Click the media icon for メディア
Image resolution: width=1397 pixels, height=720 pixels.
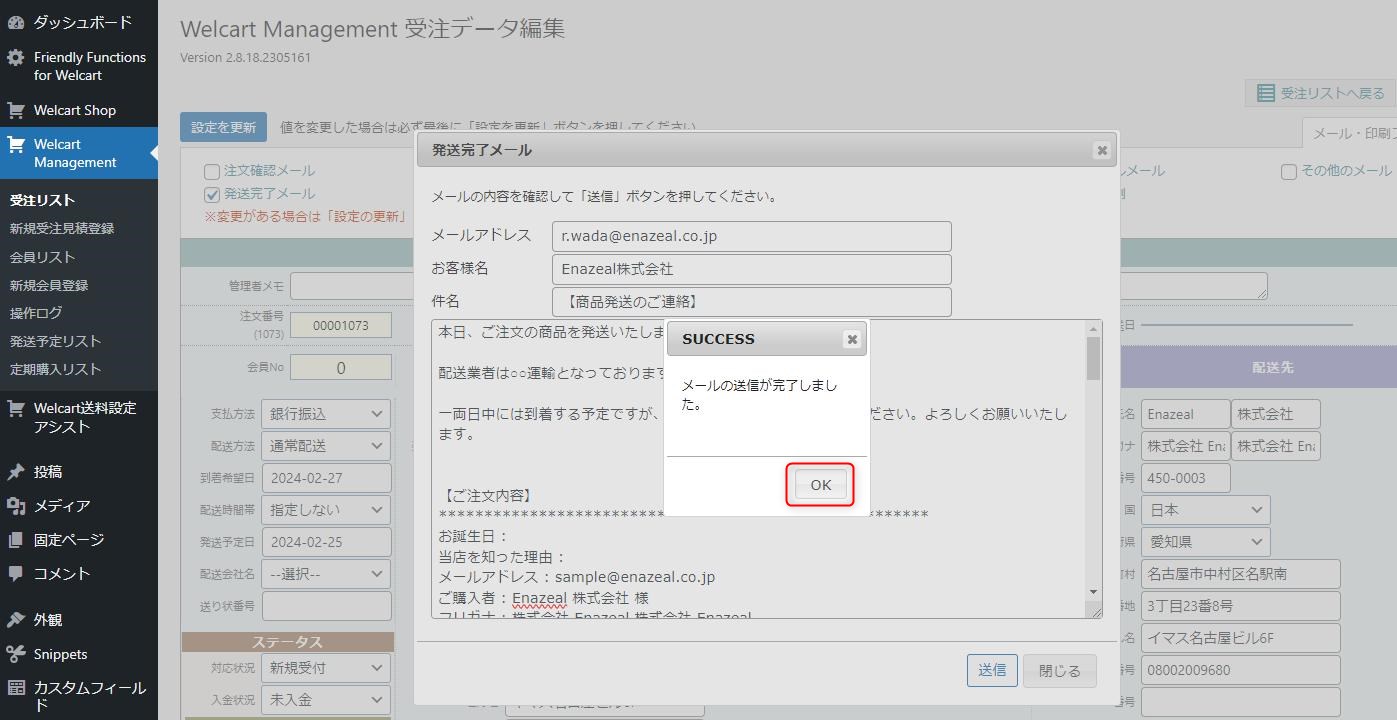tap(16, 506)
